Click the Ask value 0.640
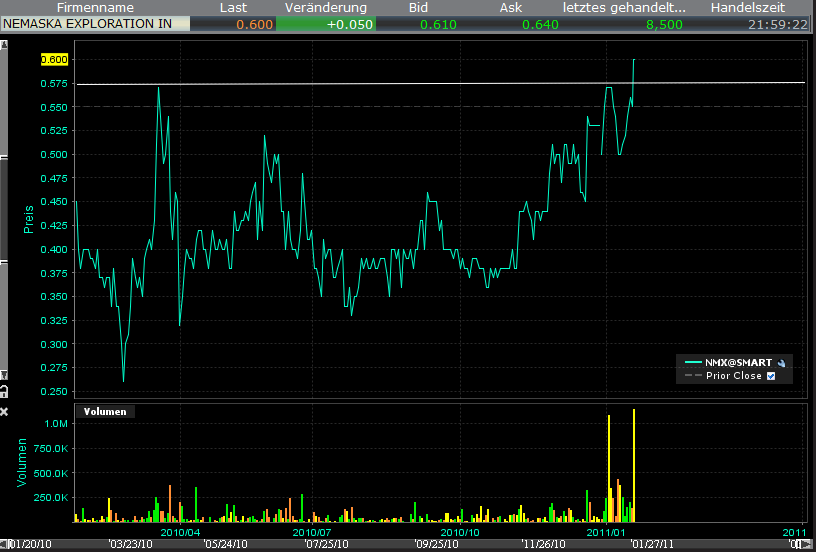The height and width of the screenshot is (552, 816). [x=538, y=24]
